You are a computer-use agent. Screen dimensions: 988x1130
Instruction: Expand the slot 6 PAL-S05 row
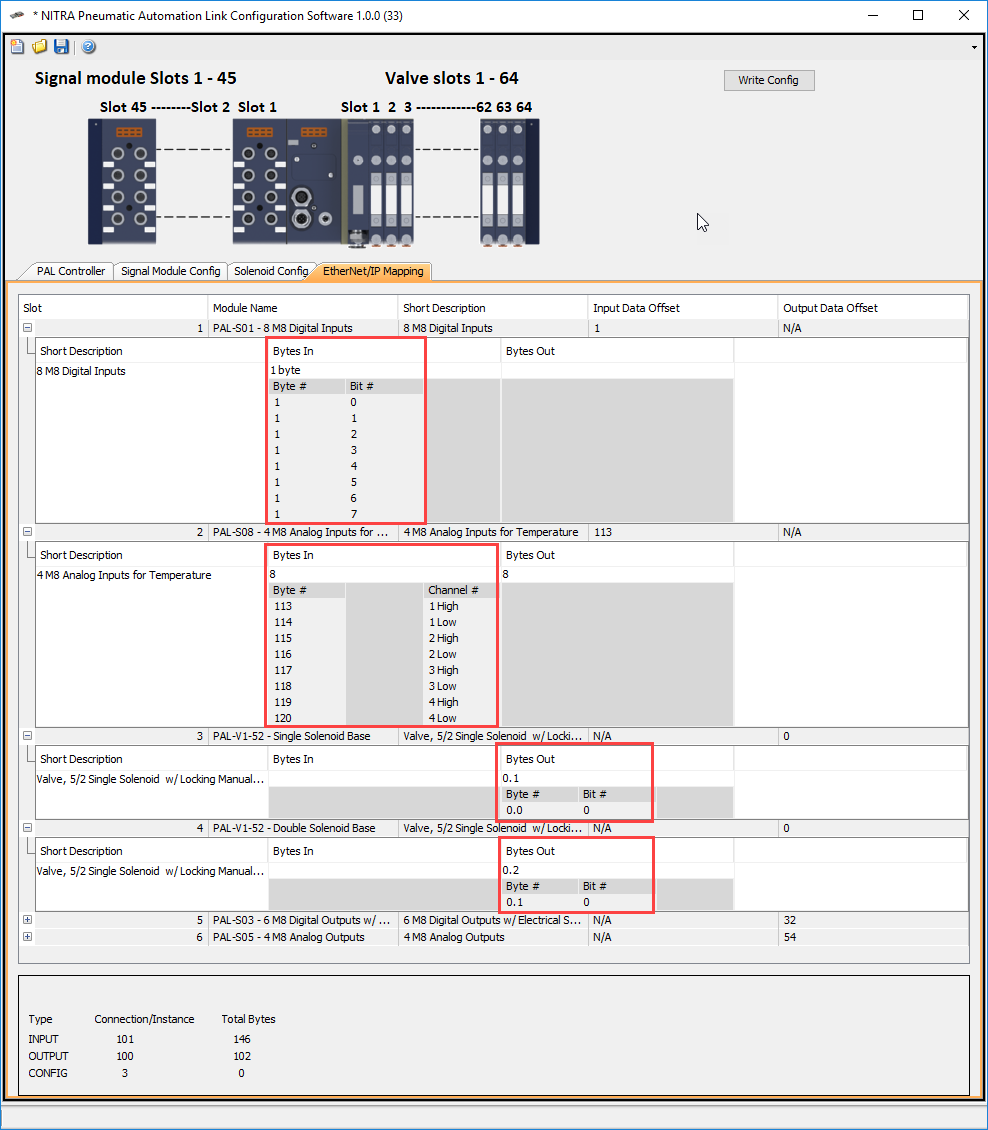tap(27, 936)
